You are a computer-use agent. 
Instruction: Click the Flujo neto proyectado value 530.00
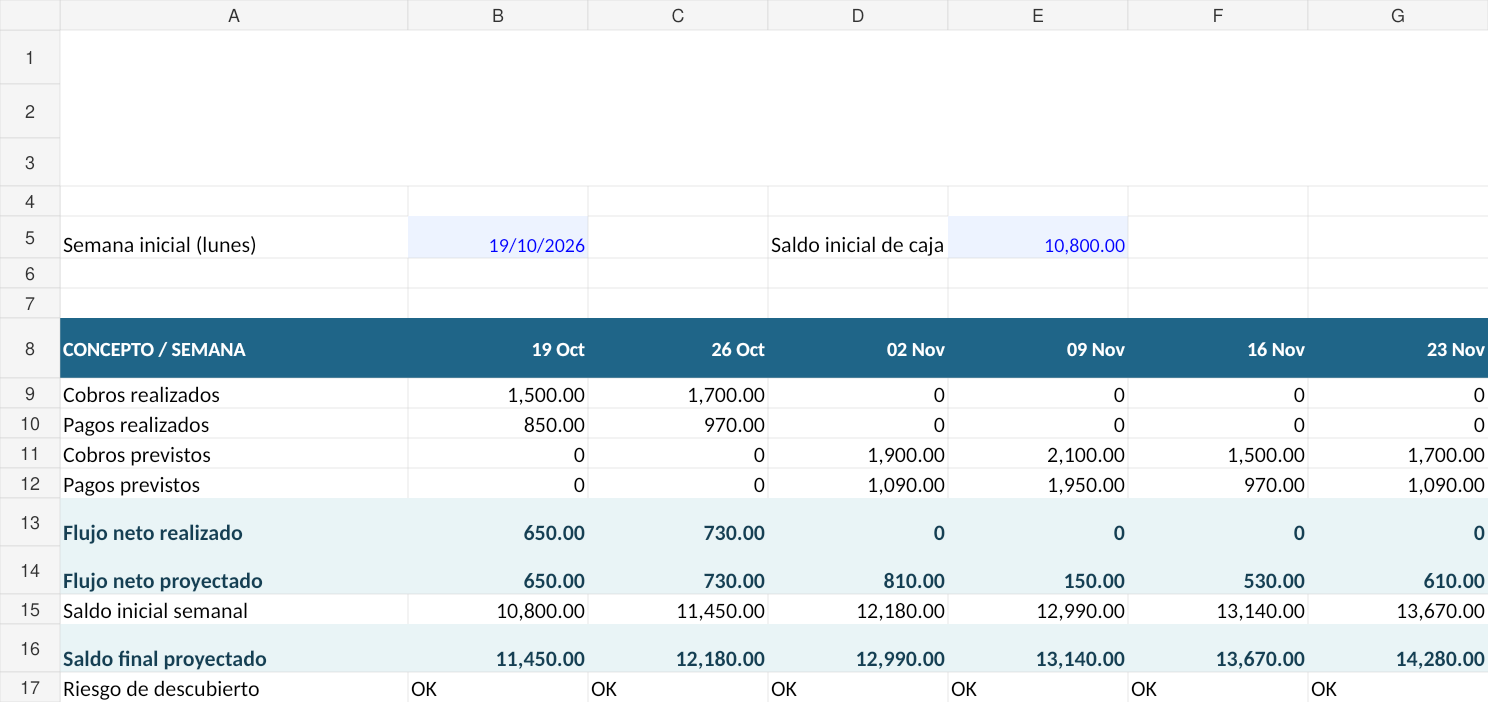[x=1218, y=570]
